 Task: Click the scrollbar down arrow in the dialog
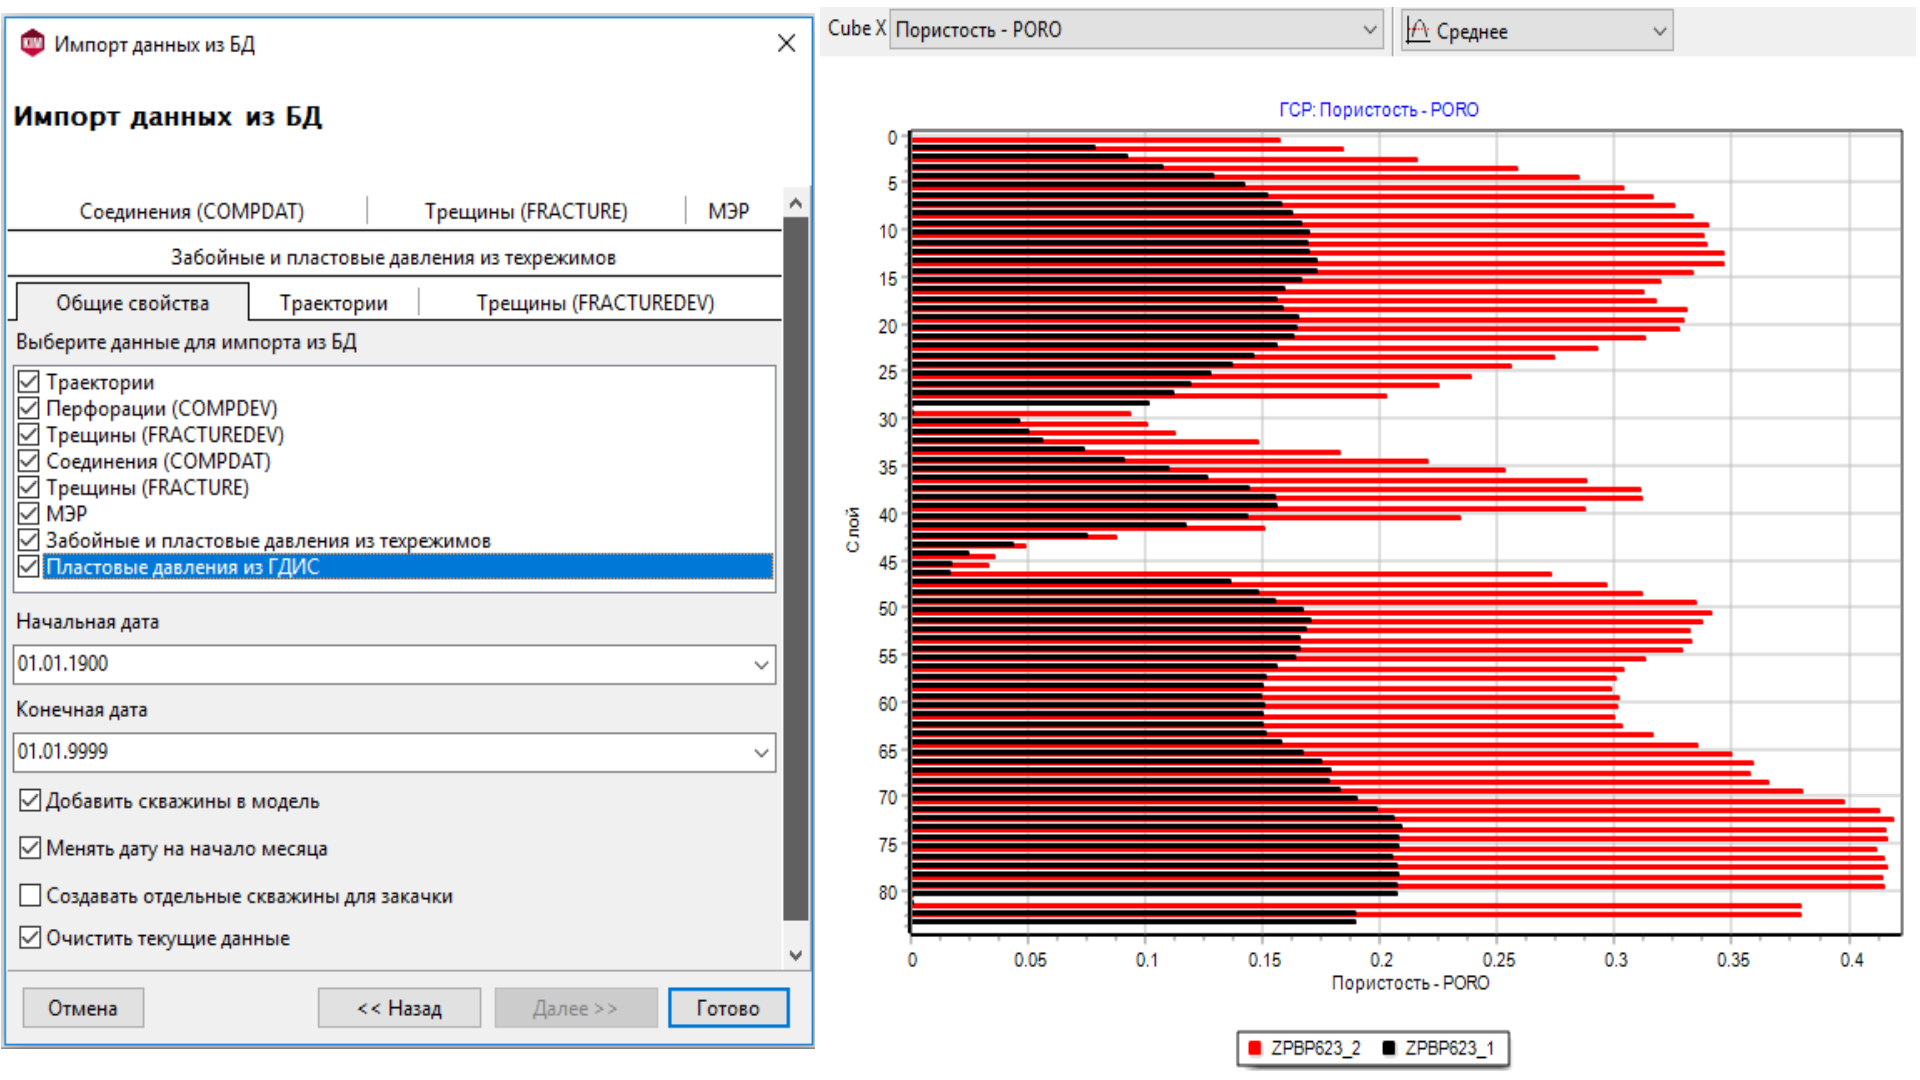796,955
